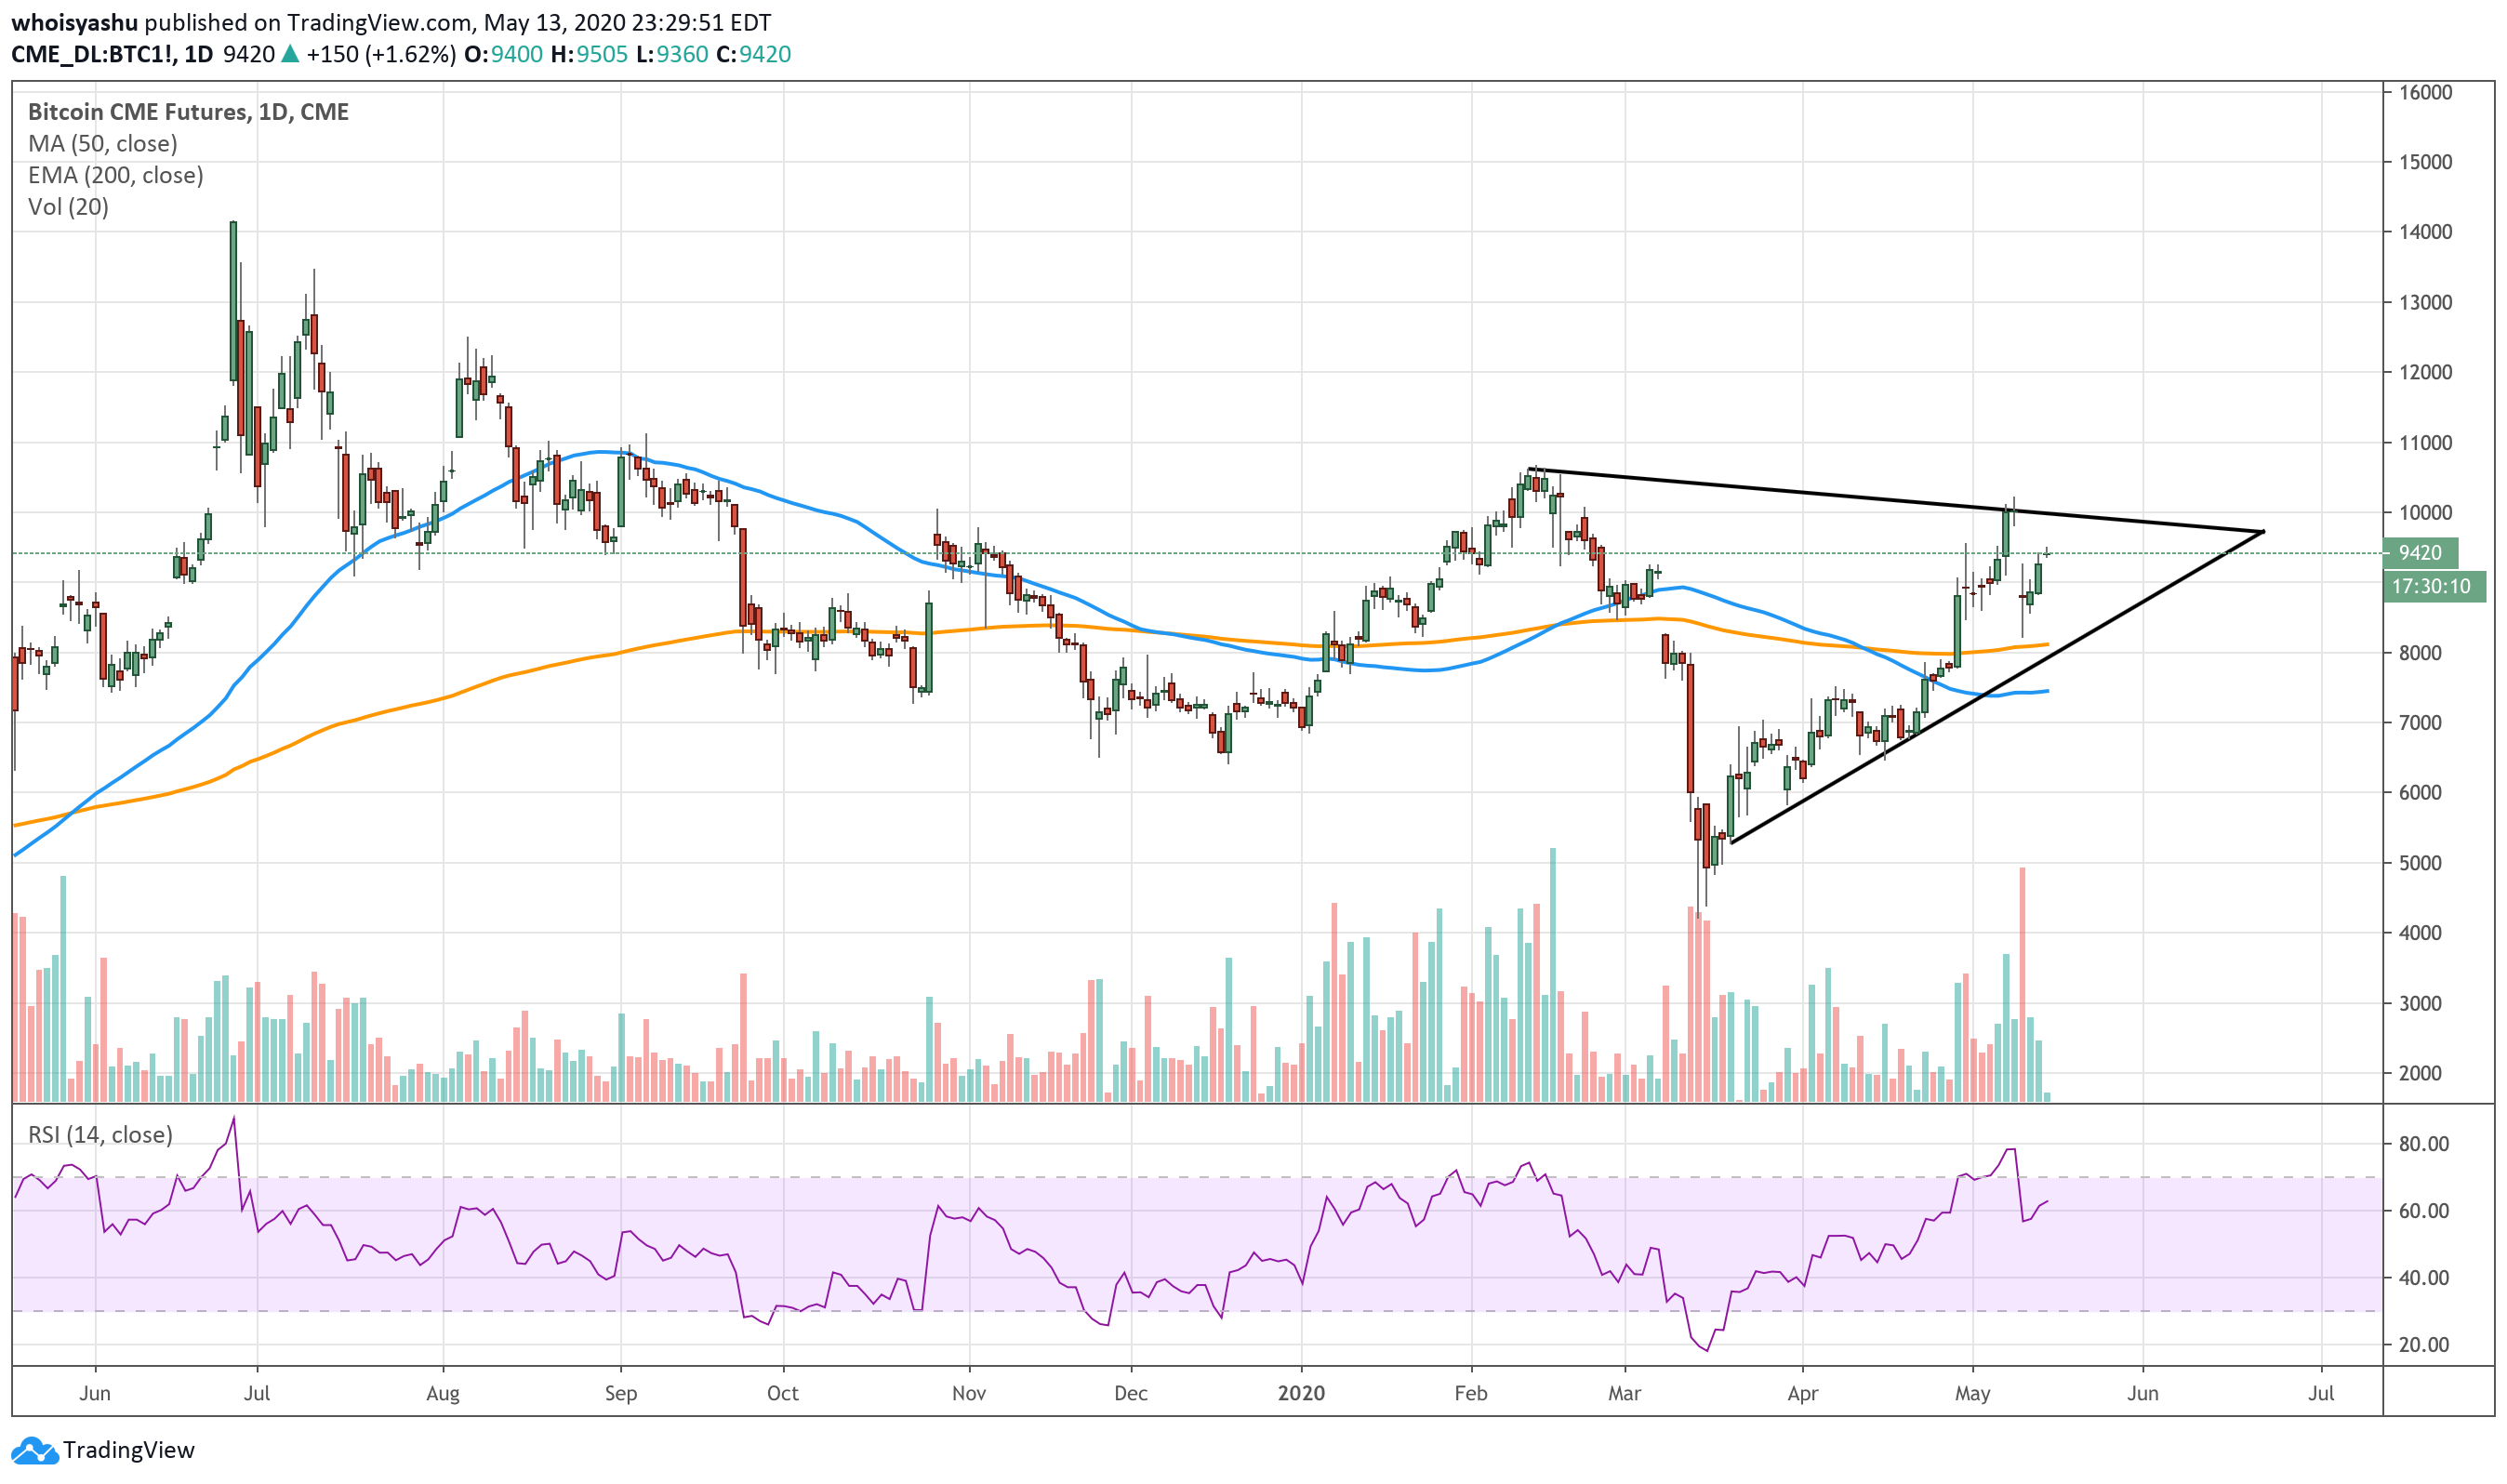Click the 16000 price axis label
The width and height of the screenshot is (2507, 1484).
click(2425, 92)
